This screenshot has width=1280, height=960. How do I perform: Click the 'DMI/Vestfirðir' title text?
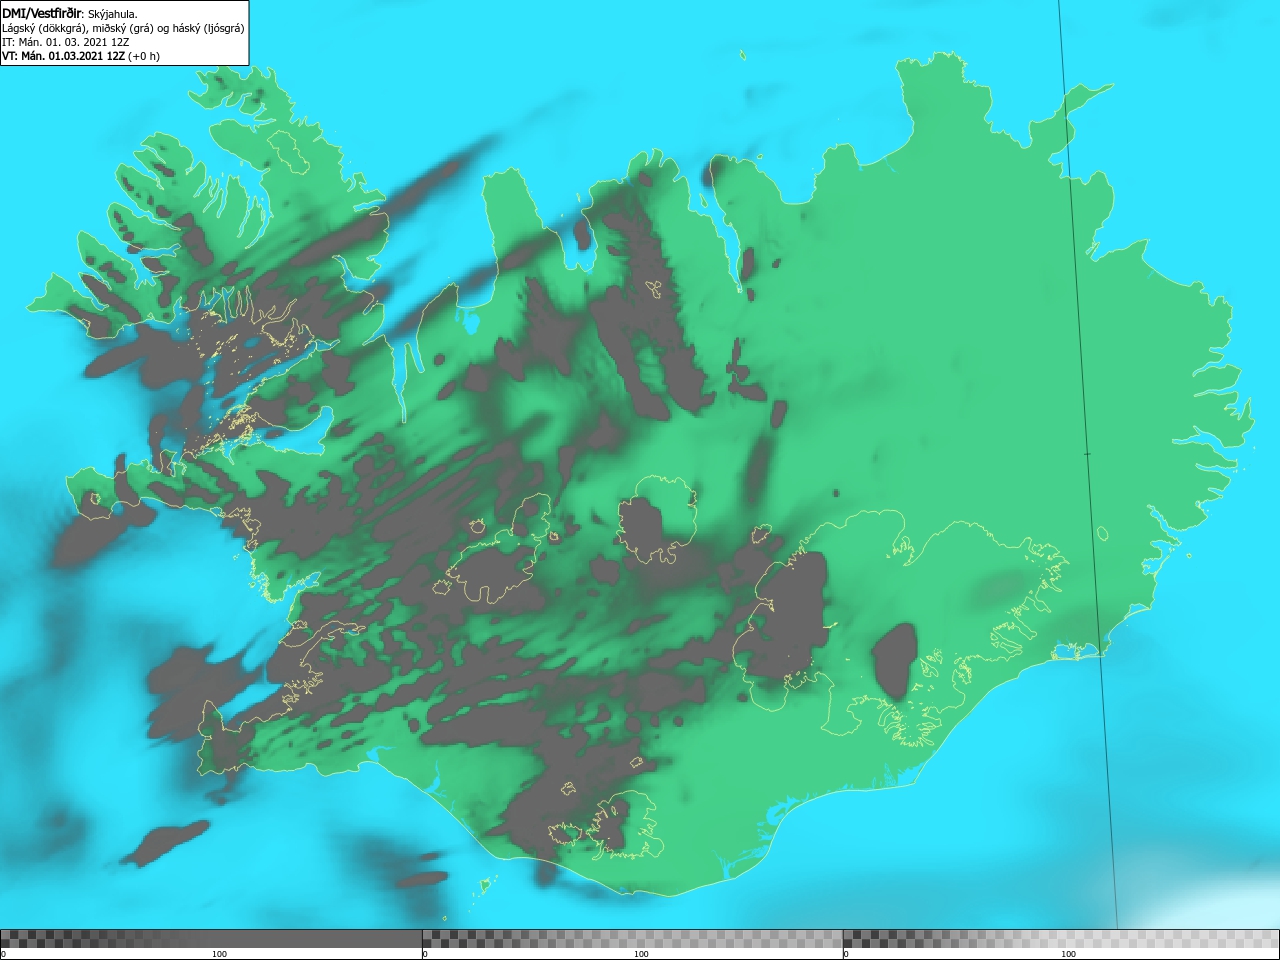click(42, 14)
